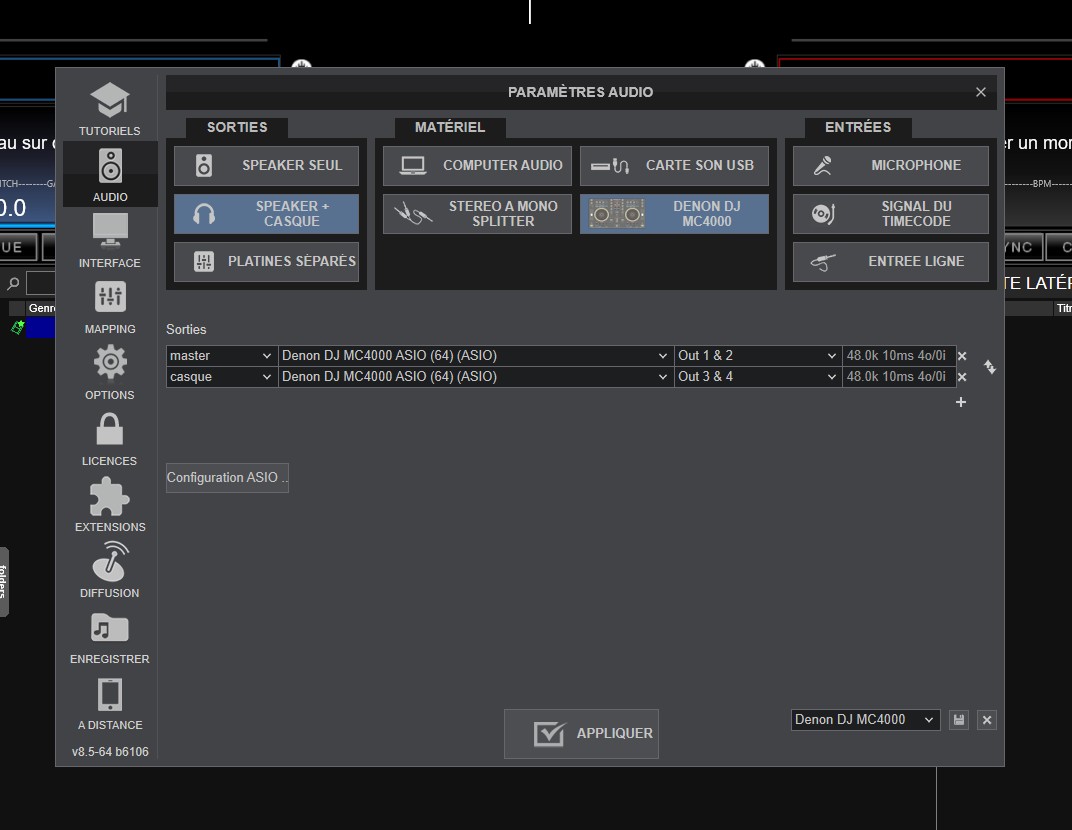Select the Audio settings section

click(x=110, y=175)
